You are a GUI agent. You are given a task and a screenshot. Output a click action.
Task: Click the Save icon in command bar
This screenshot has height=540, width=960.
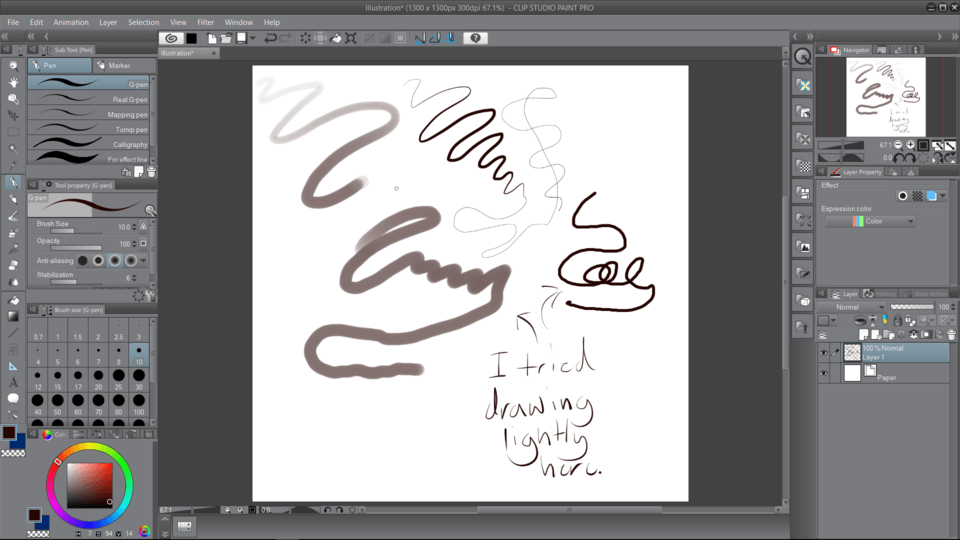[242, 38]
